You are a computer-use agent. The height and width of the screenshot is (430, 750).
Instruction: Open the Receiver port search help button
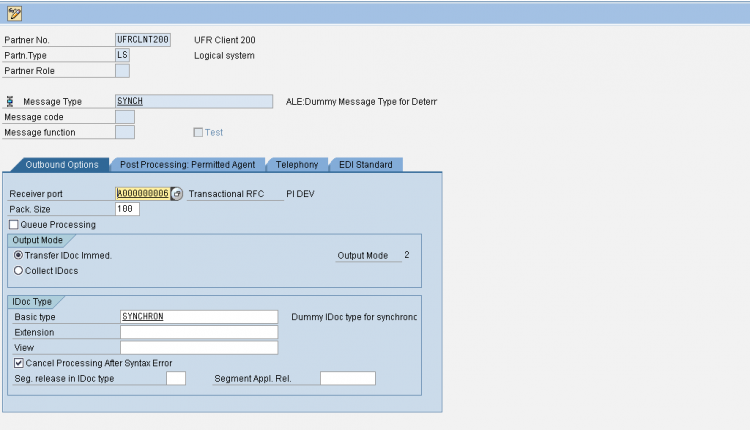[177, 194]
